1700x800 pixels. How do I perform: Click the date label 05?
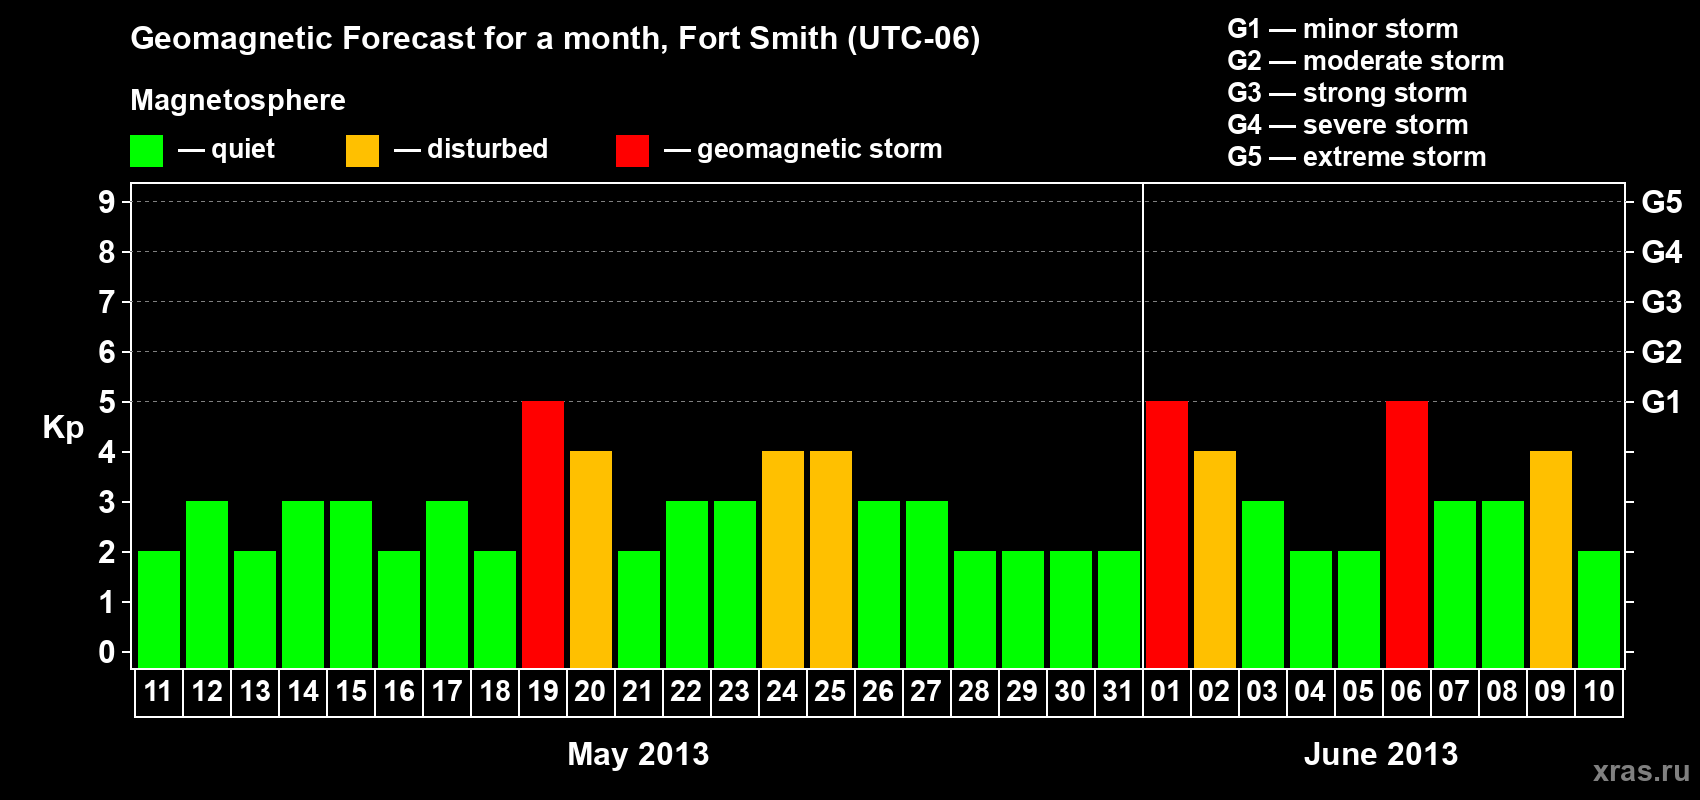[x=1359, y=692]
